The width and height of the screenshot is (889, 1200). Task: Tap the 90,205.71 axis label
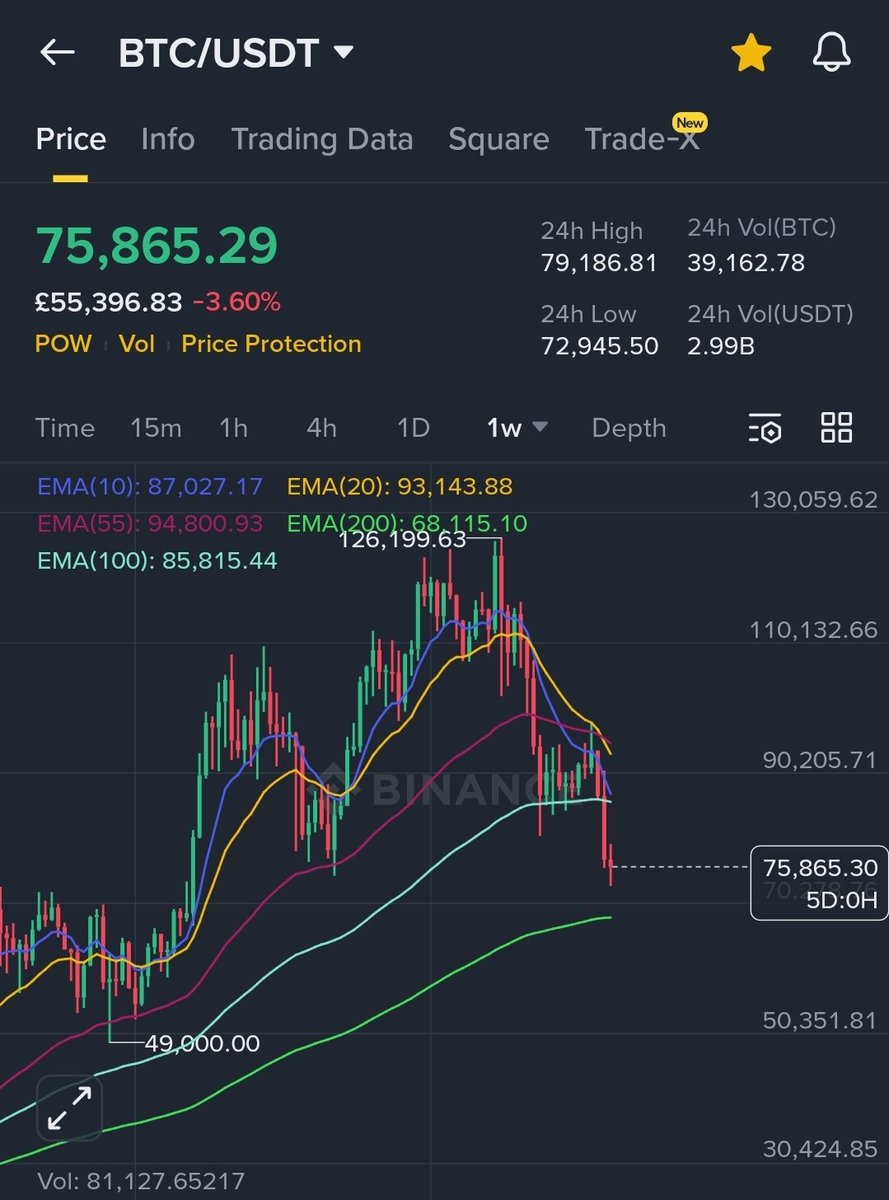tap(819, 760)
